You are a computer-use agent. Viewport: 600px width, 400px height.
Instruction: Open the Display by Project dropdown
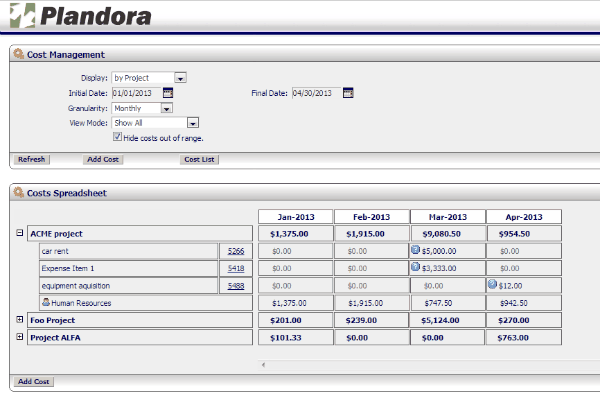click(181, 77)
